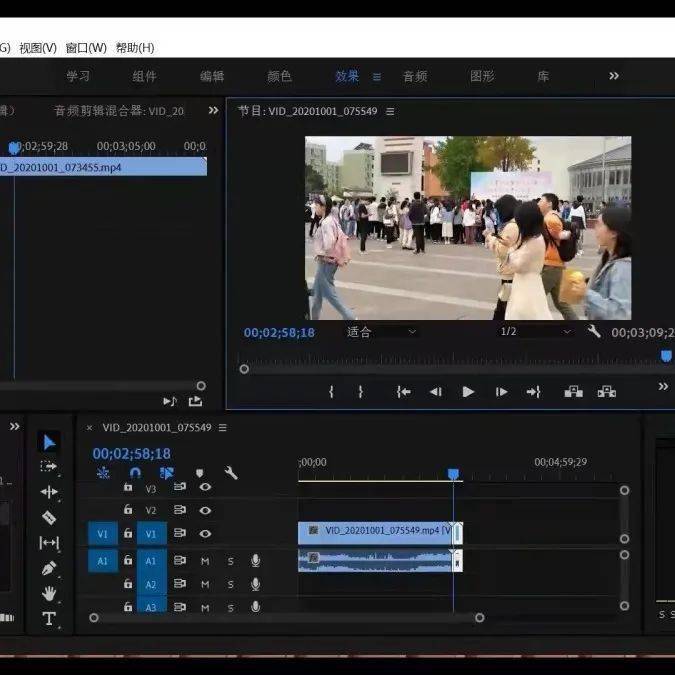This screenshot has width=675, height=675.
Task: Hide track V1 with eye icon
Action: [x=205, y=534]
